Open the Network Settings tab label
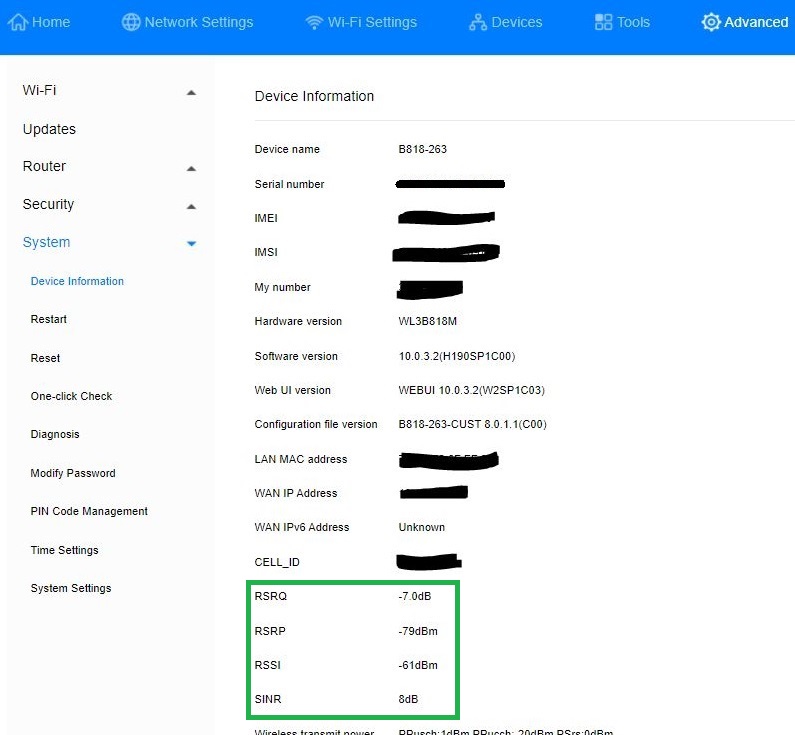 click(x=199, y=22)
